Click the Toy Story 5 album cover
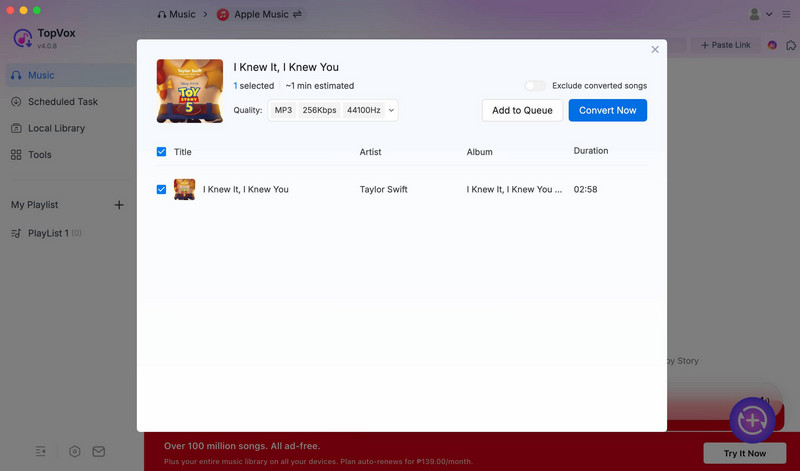Viewport: 800px width, 471px height. [190, 91]
